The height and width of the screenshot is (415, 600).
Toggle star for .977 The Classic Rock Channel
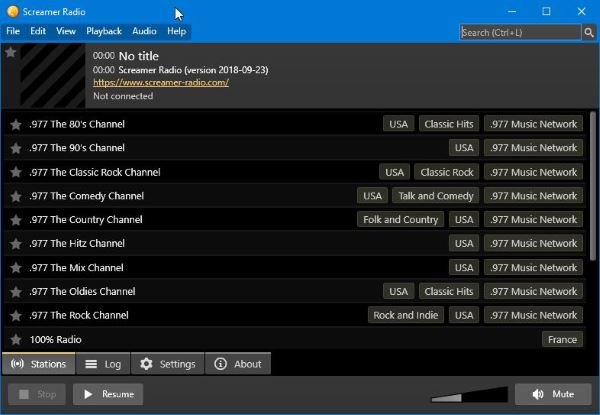point(16,172)
